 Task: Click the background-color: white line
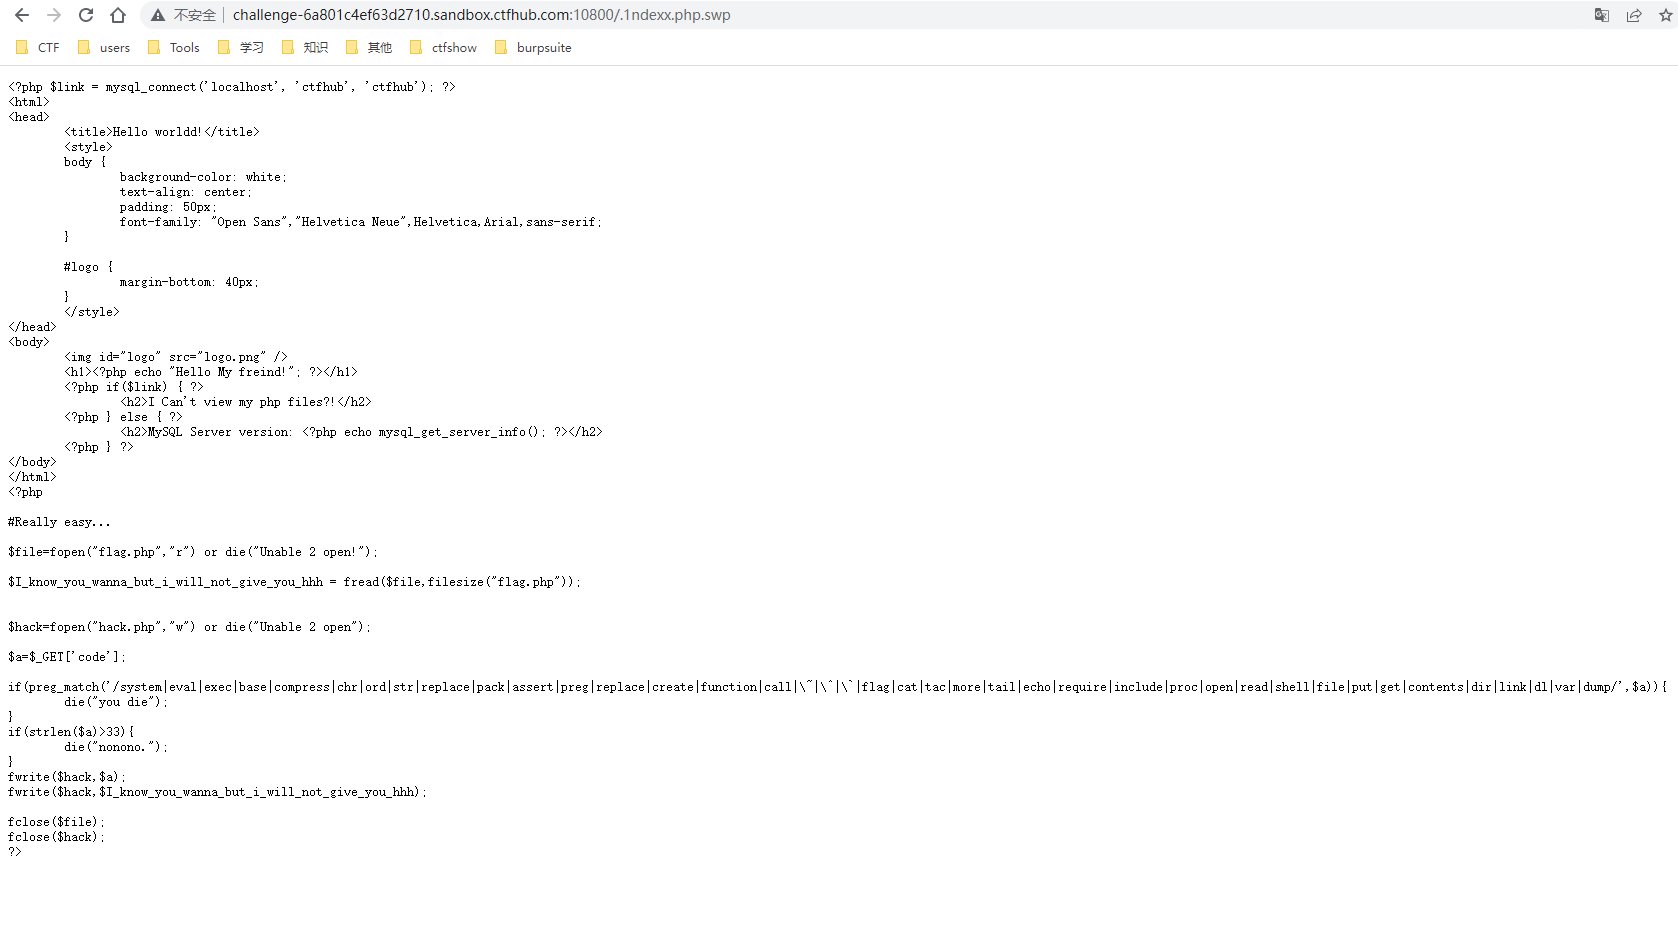(203, 177)
